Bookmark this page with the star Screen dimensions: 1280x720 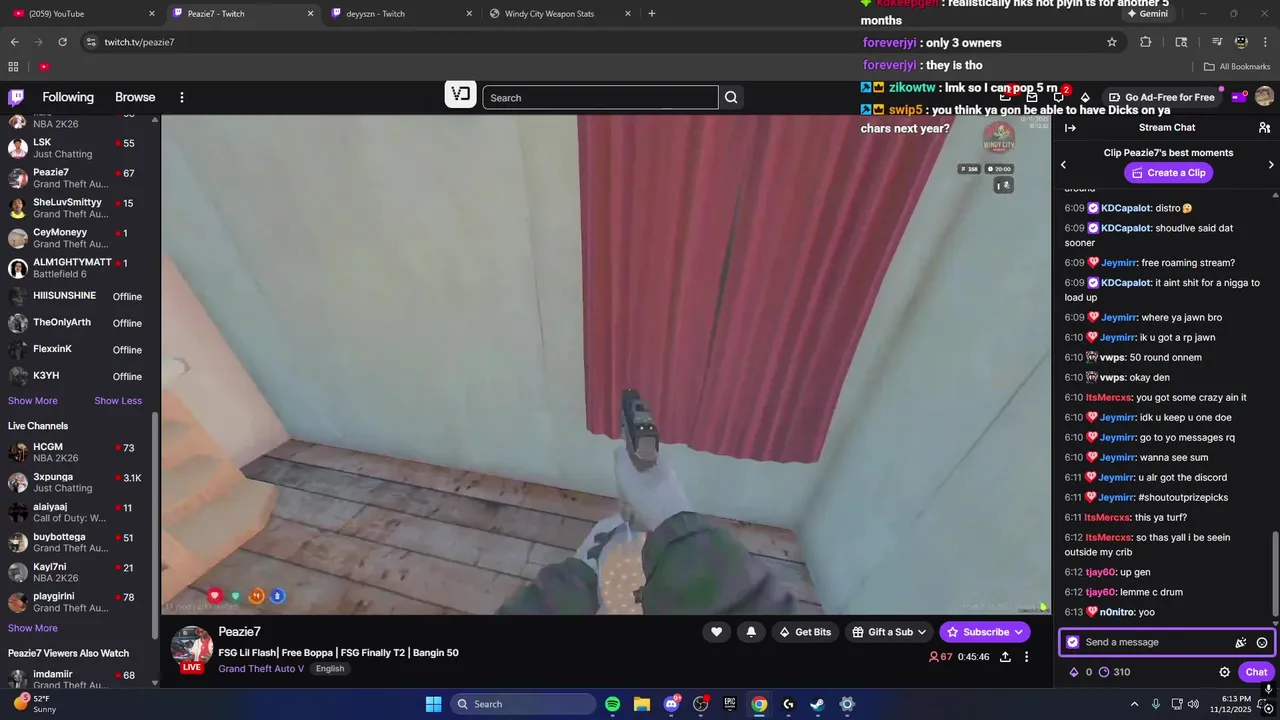tap(1112, 42)
